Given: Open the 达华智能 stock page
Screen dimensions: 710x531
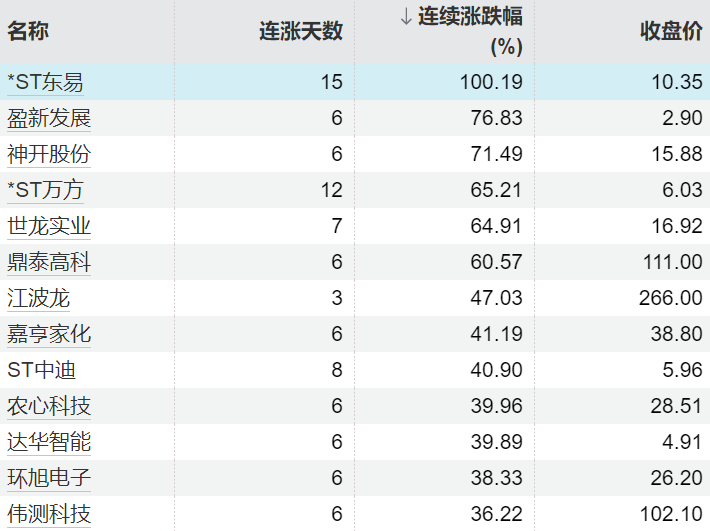Looking at the screenshot, I should pyautogui.click(x=49, y=442).
